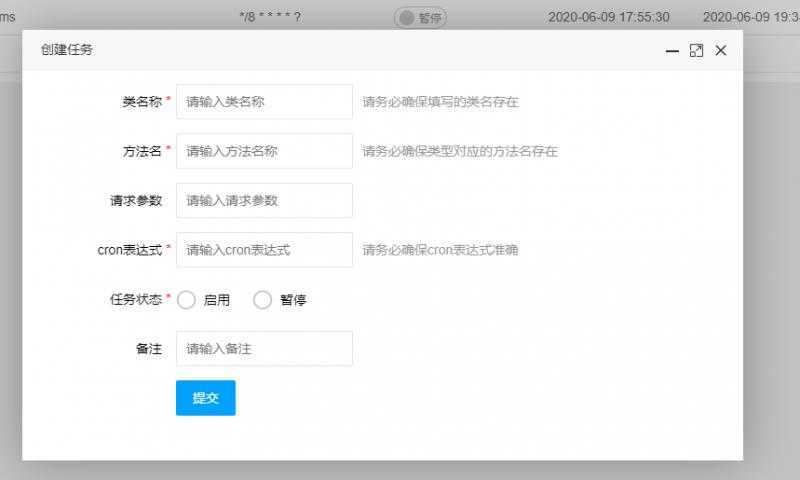Select the 启用 radio button
Screen dimensions: 800x480
coord(186,300)
